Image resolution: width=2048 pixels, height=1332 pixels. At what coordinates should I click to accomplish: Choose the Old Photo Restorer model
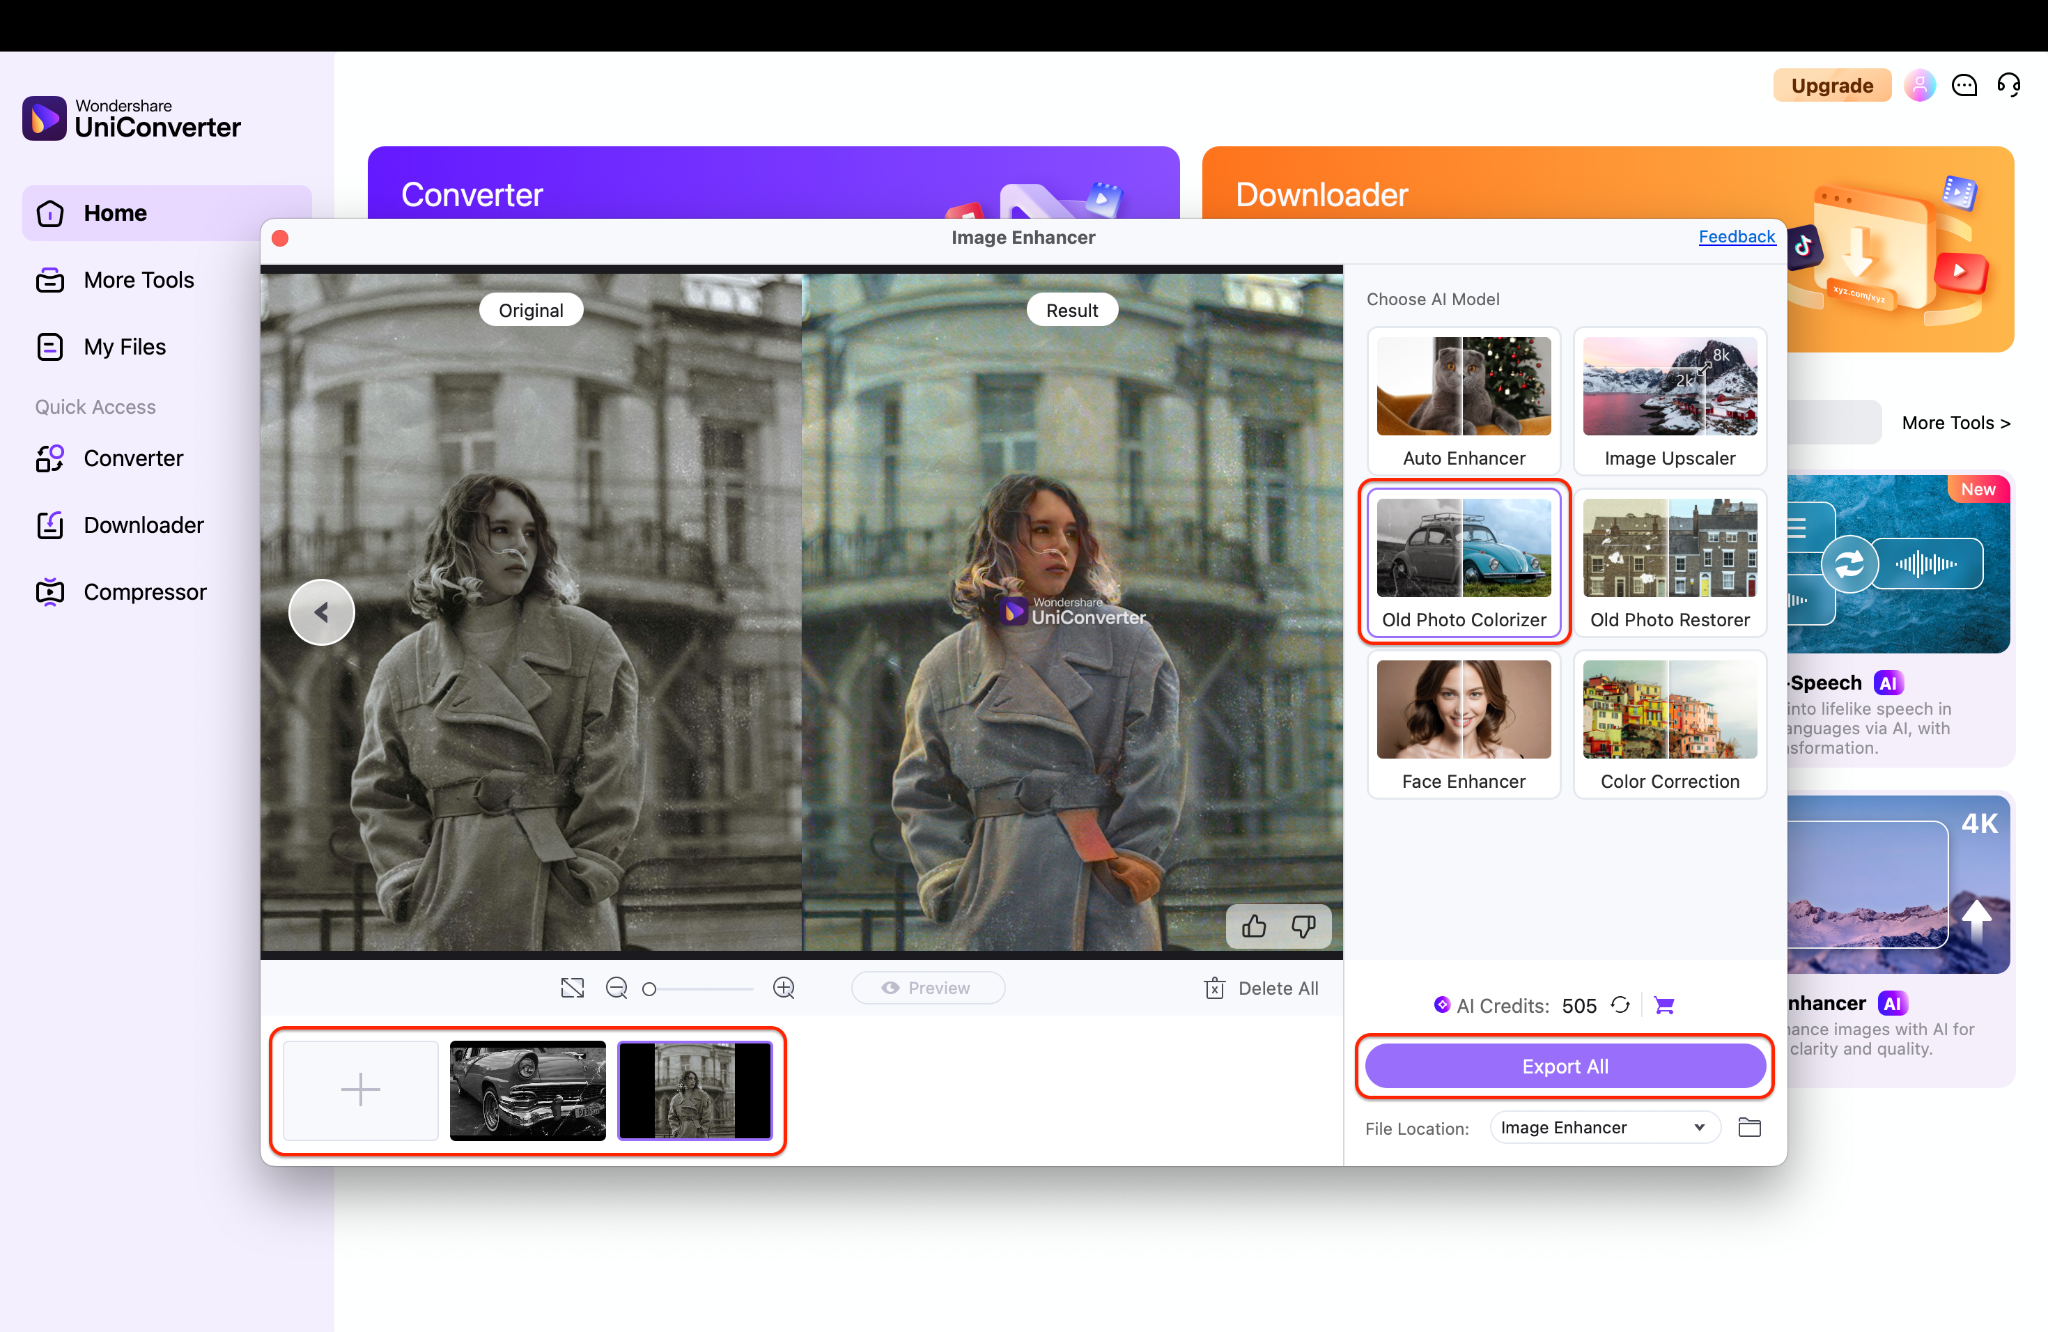1670,562
